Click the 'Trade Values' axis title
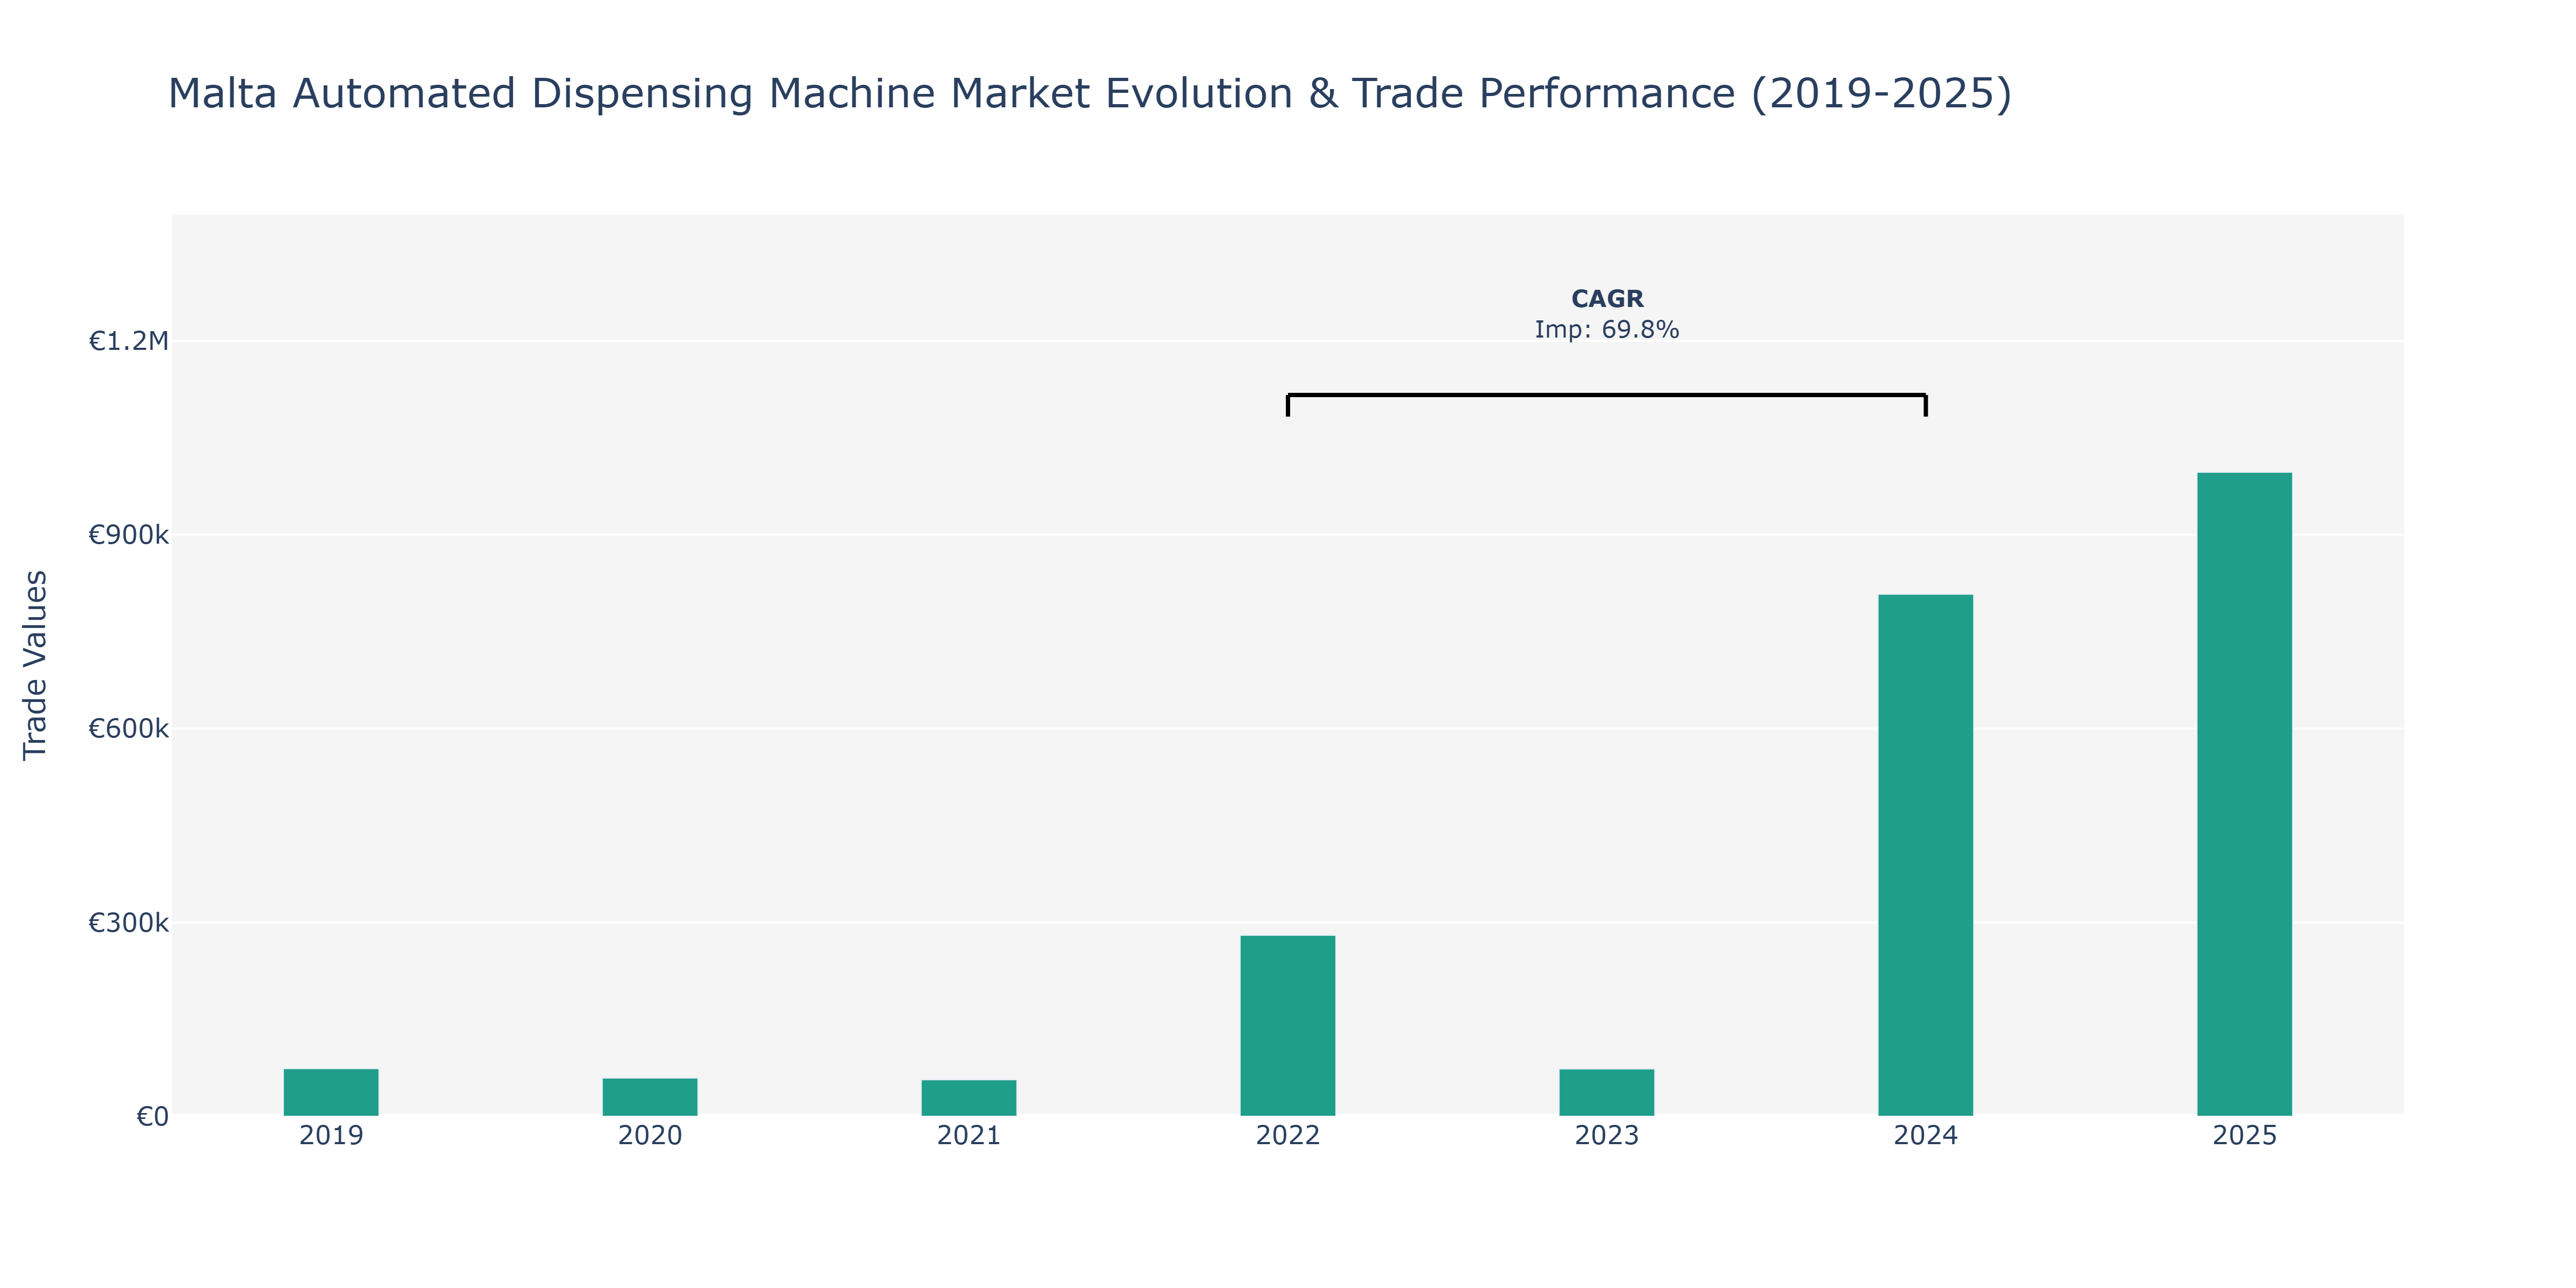 click(35, 665)
